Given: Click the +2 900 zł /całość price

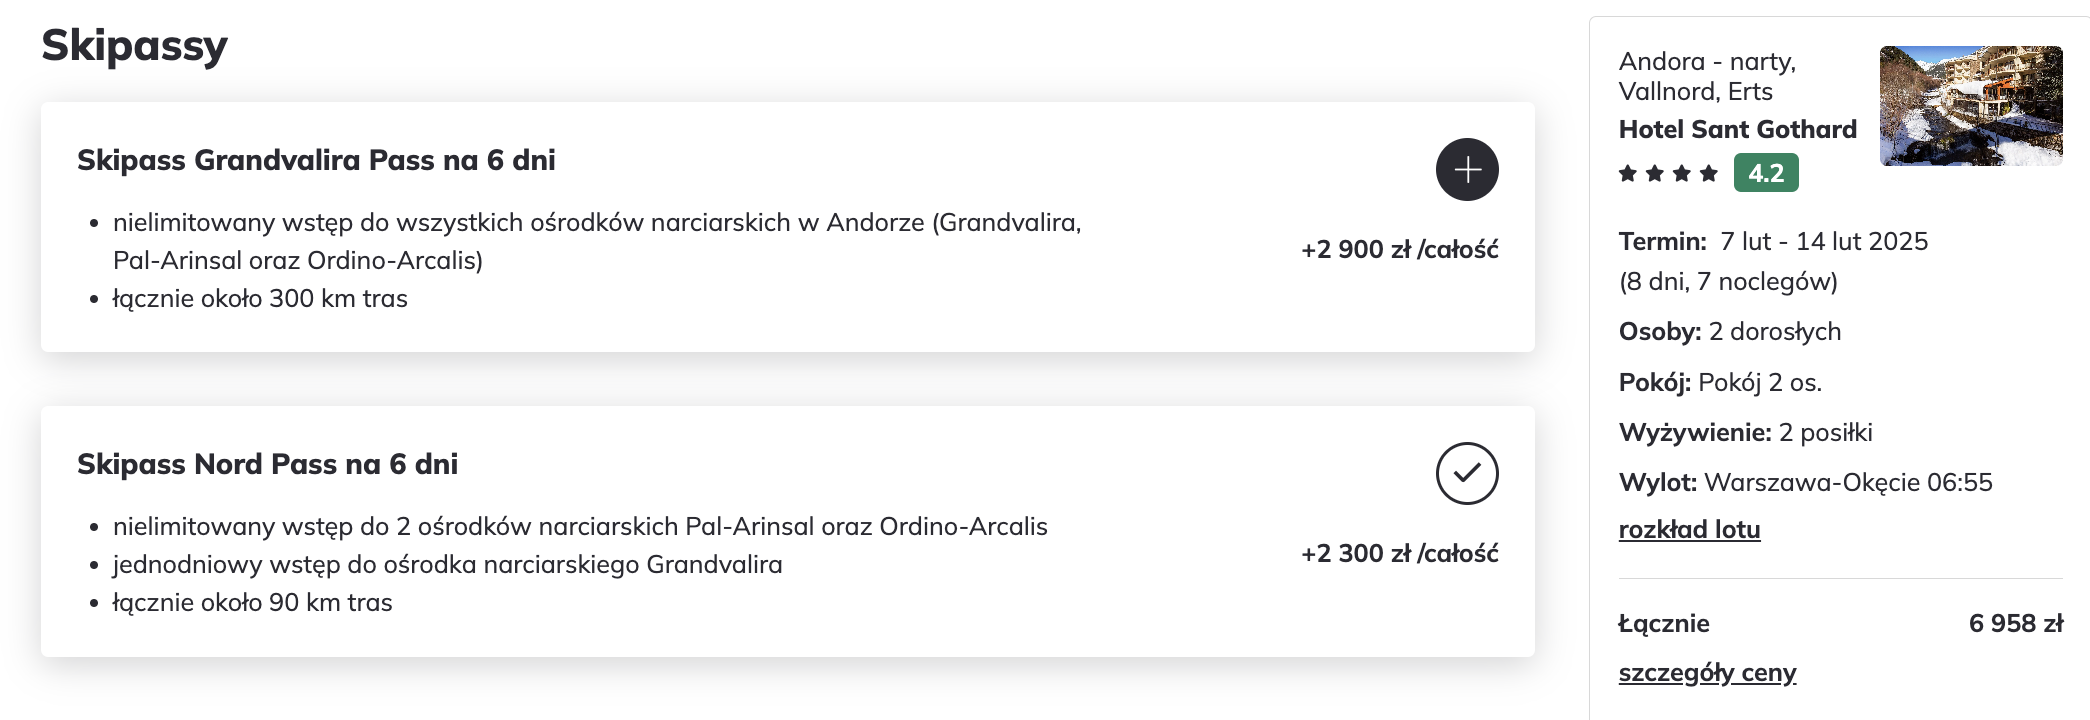Looking at the screenshot, I should click(x=1399, y=250).
